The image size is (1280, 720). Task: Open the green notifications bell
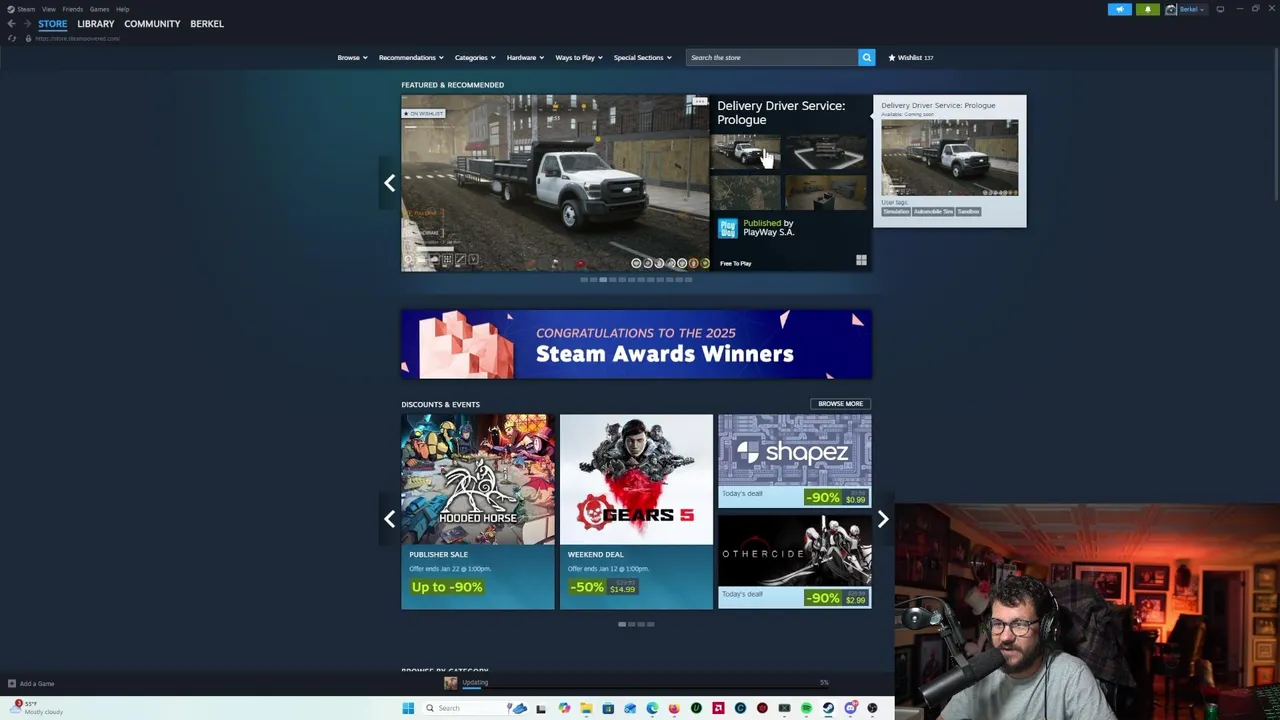click(1148, 9)
